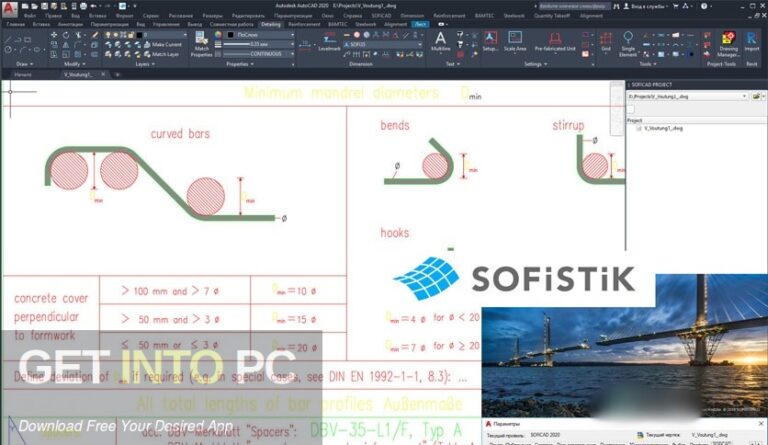Click the open folder icon in SOFiCAD Project
This screenshot has width=768, height=445.
click(x=757, y=96)
